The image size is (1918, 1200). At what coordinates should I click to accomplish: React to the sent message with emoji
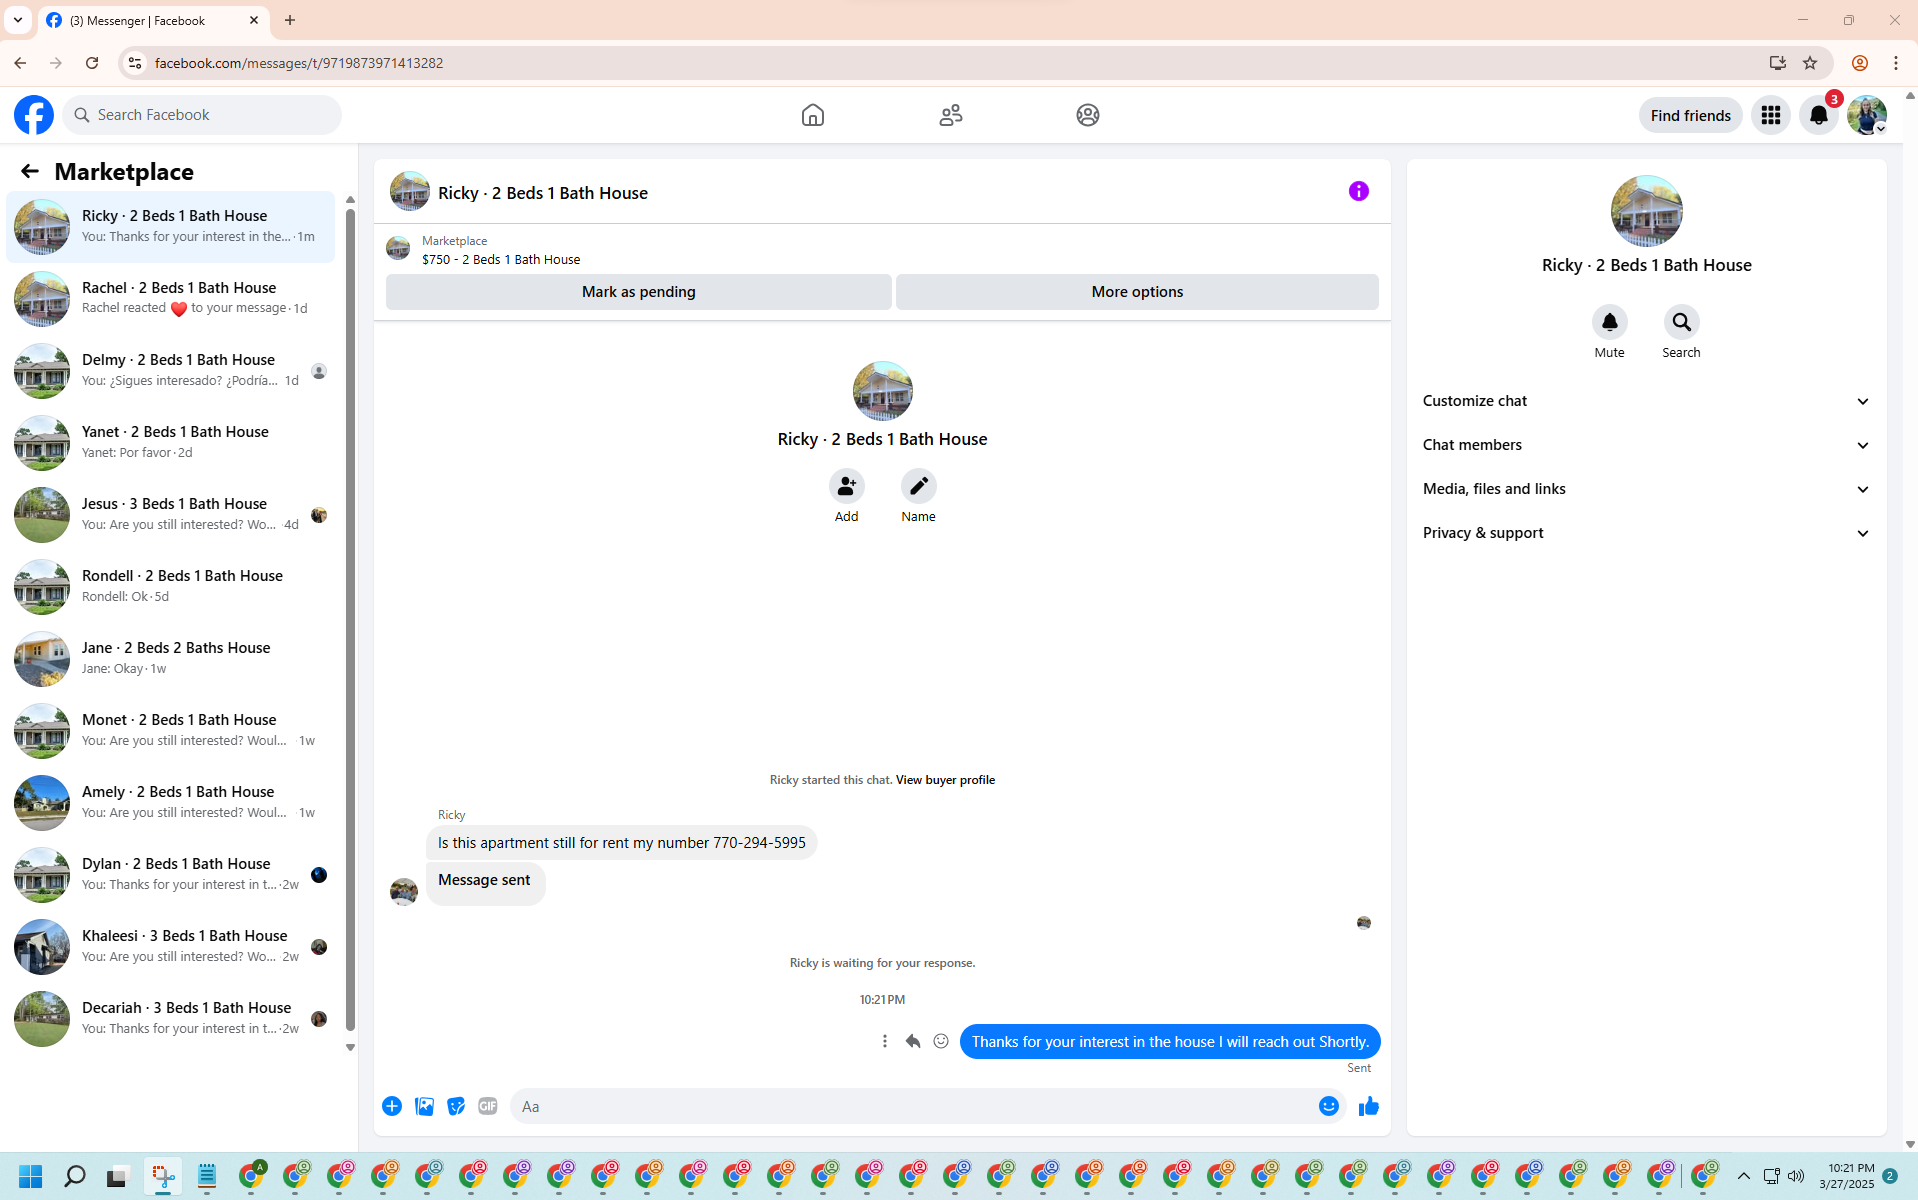[x=941, y=1041]
